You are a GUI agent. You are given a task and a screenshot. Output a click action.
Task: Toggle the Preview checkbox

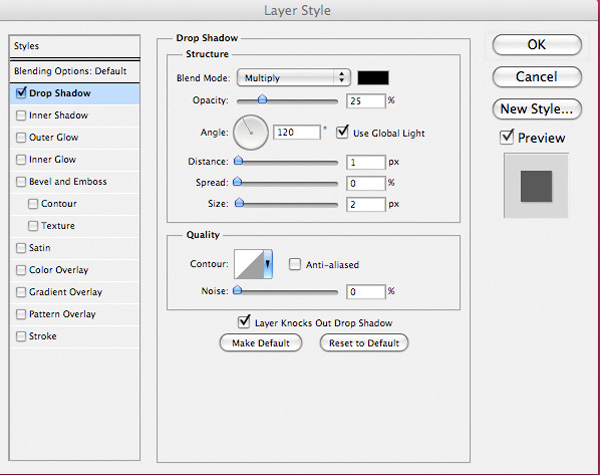[x=507, y=137]
